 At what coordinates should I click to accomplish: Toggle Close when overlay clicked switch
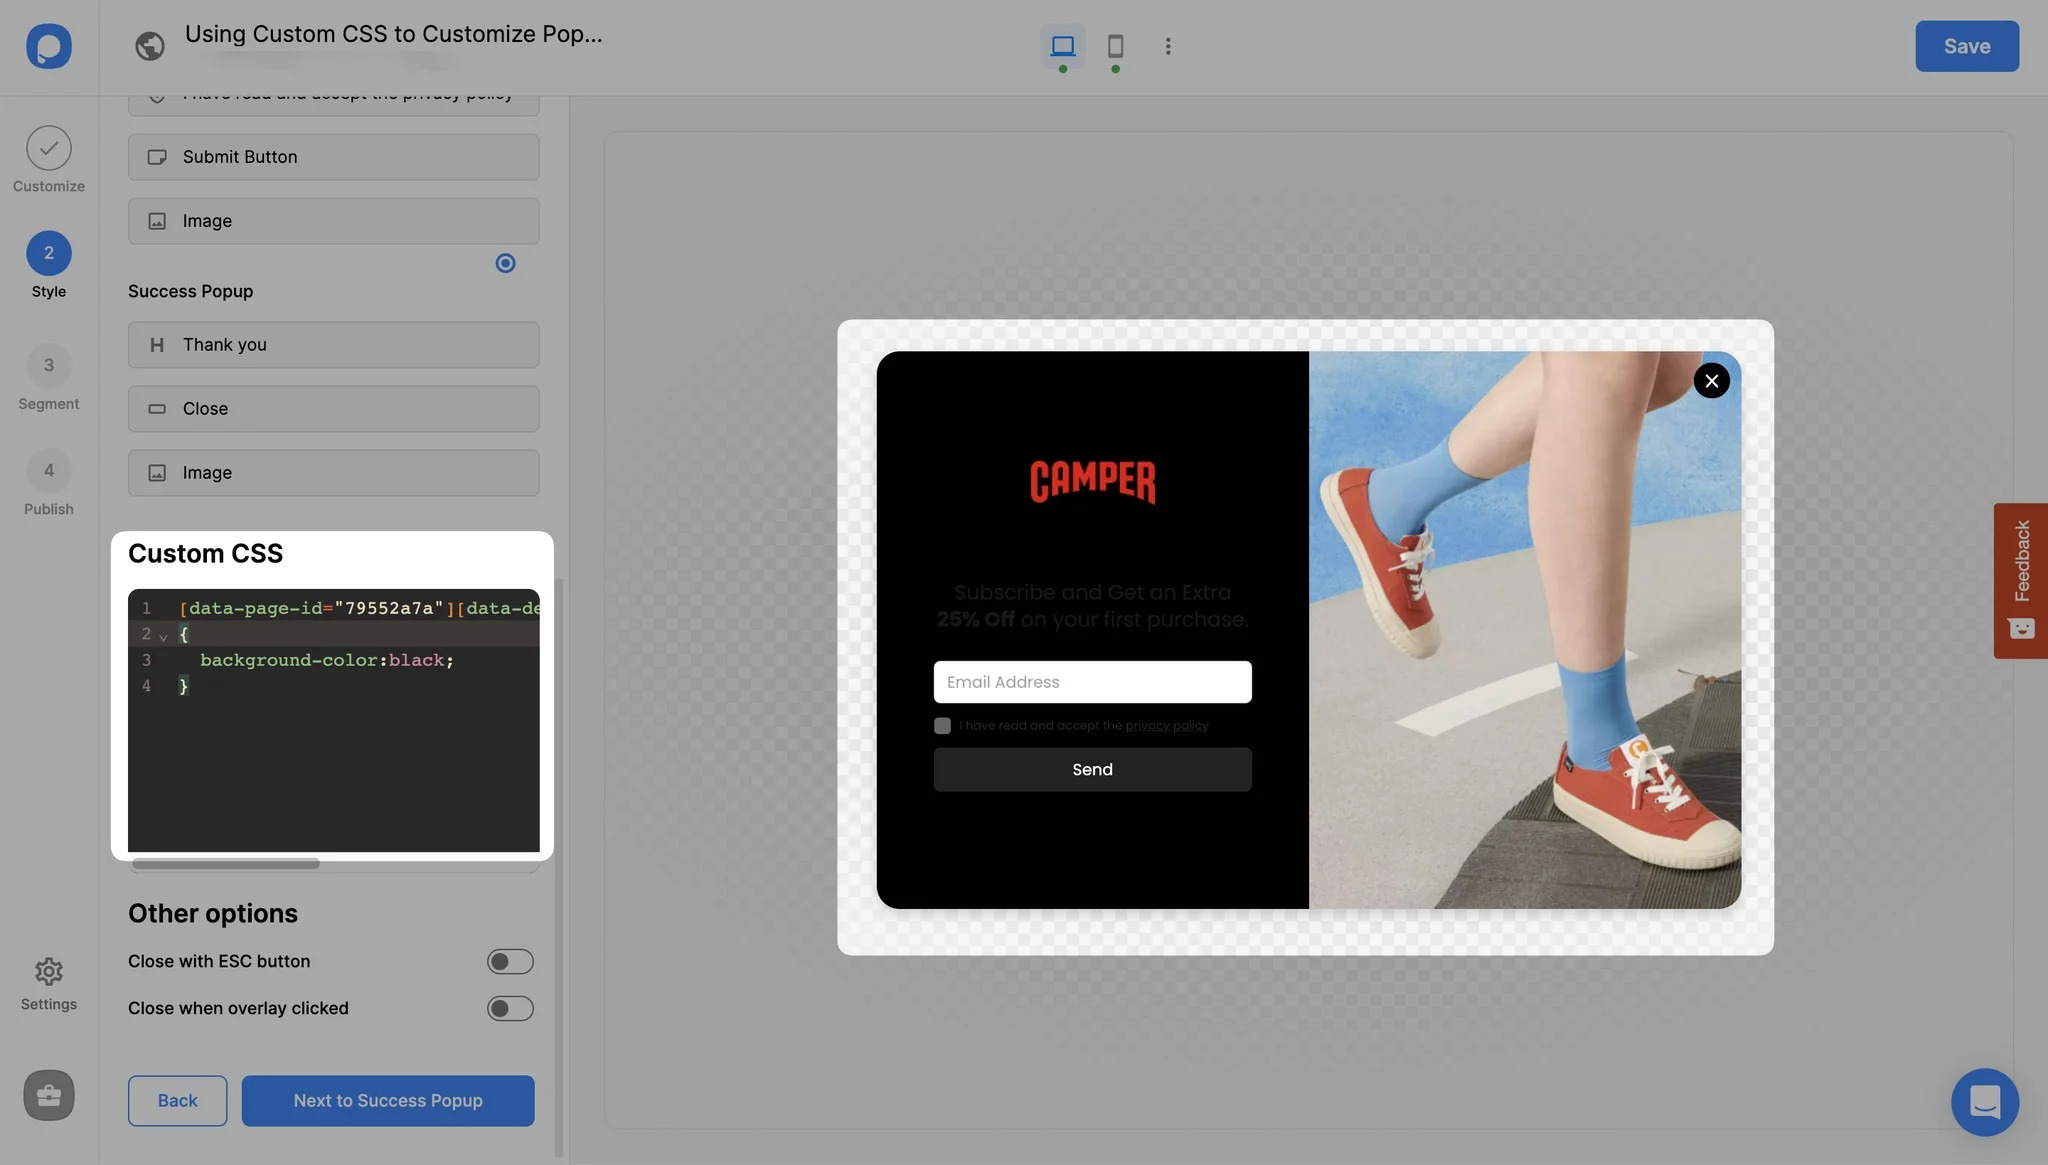pos(510,1009)
